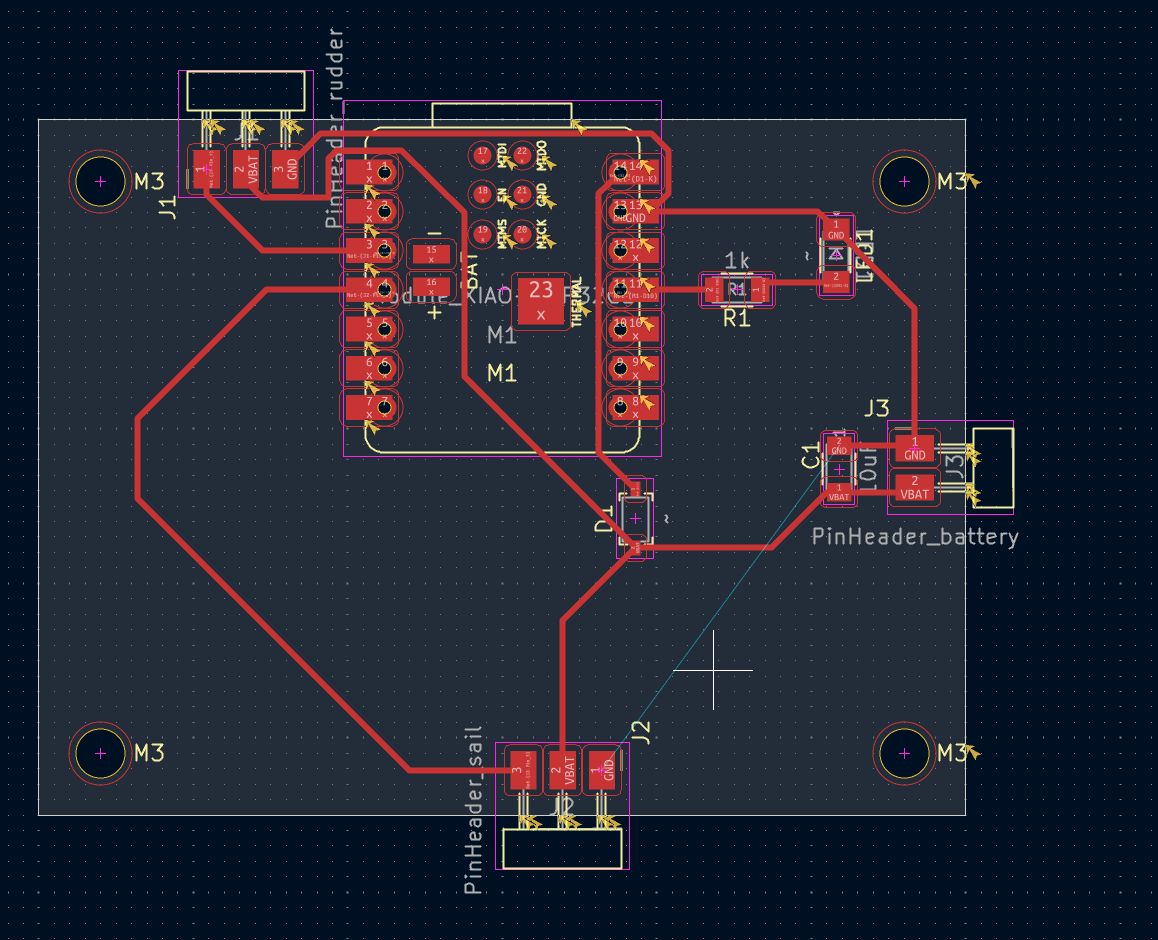Click diode D1 upper pad

pyautogui.click(x=634, y=488)
